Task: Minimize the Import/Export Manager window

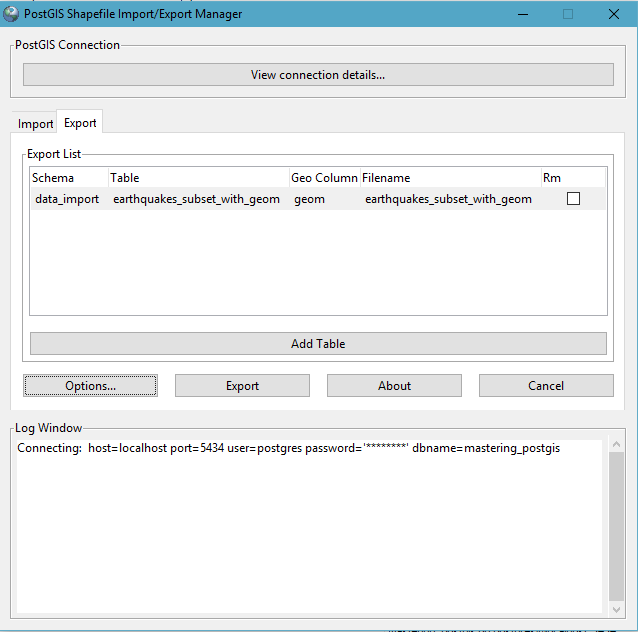Action: pyautogui.click(x=523, y=14)
